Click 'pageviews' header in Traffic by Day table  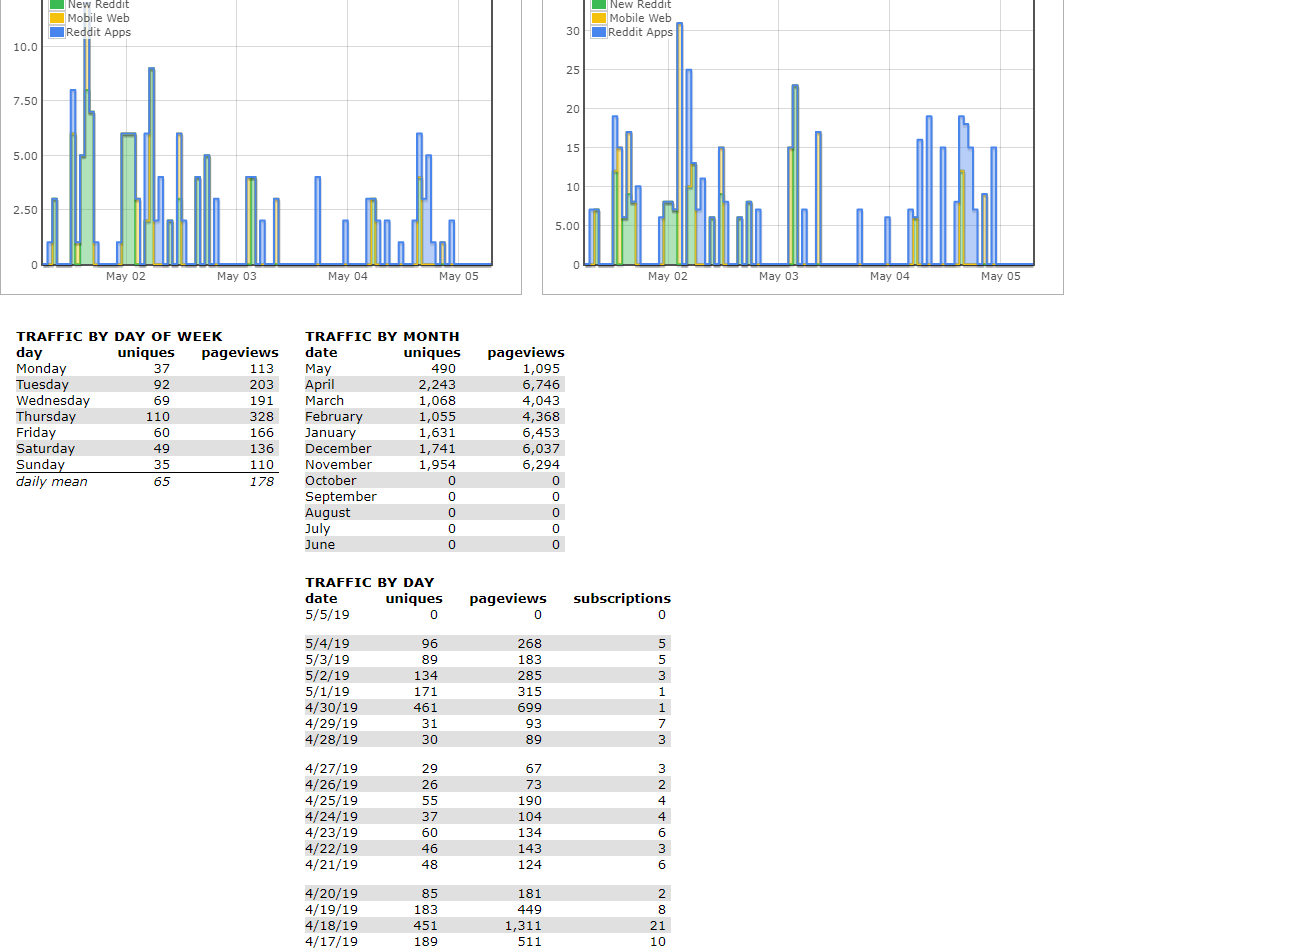507,599
